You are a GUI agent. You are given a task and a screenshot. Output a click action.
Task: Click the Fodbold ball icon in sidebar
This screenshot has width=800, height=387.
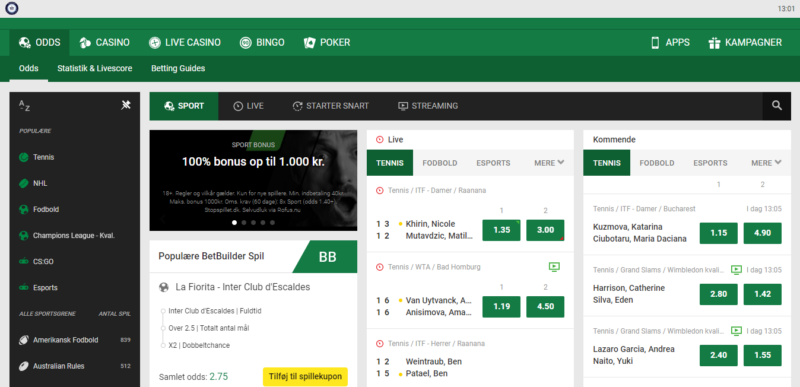click(23, 209)
